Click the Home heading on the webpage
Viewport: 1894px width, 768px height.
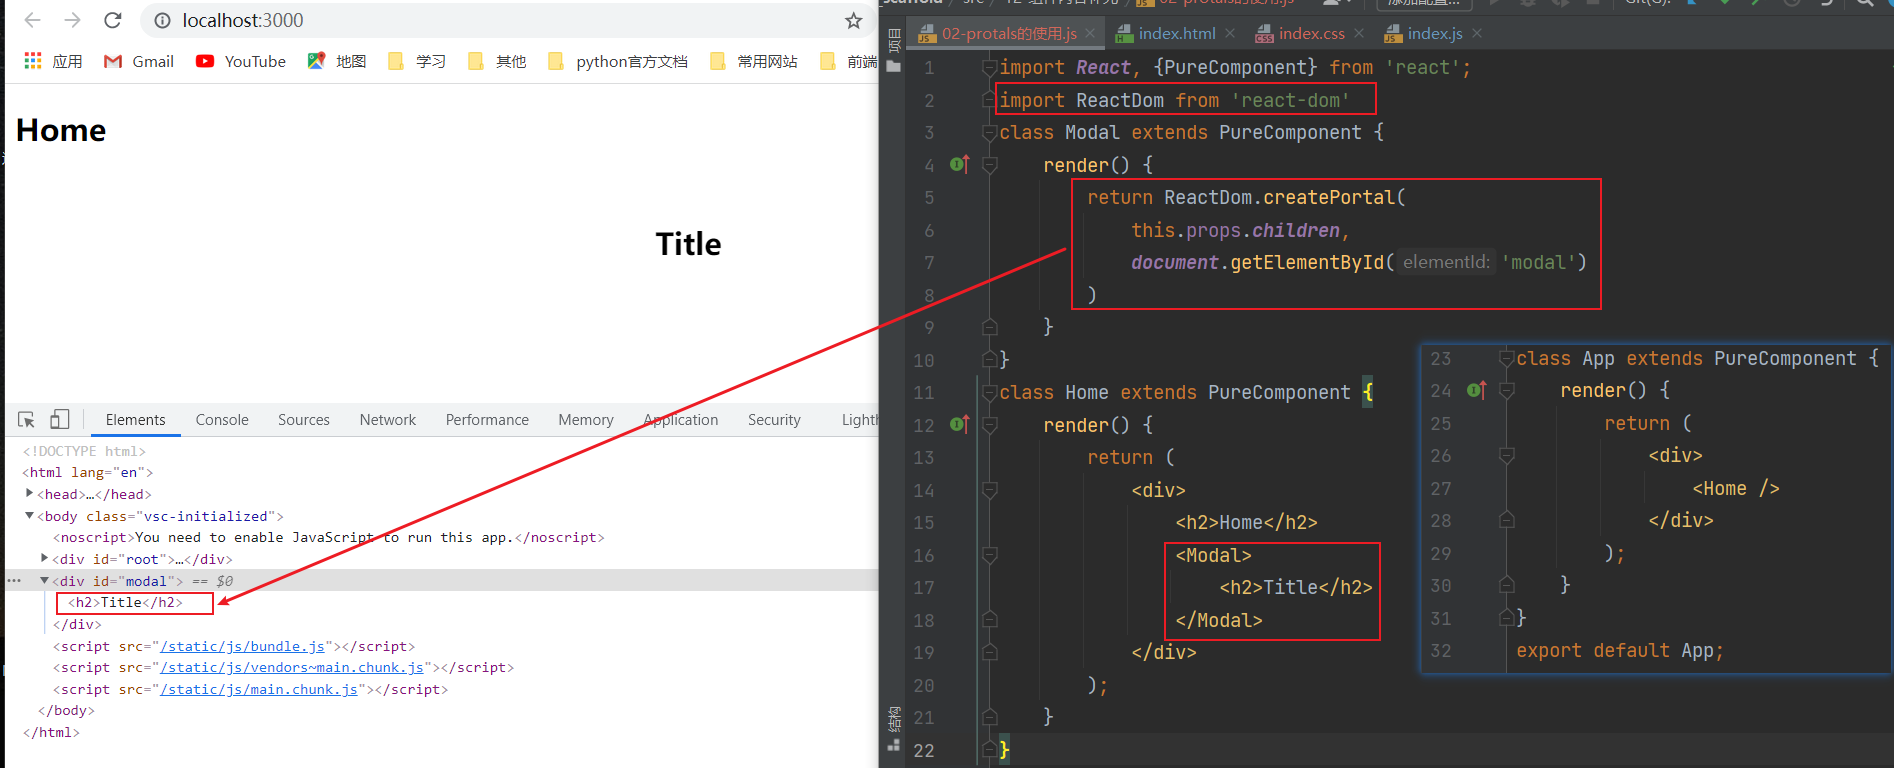click(61, 130)
